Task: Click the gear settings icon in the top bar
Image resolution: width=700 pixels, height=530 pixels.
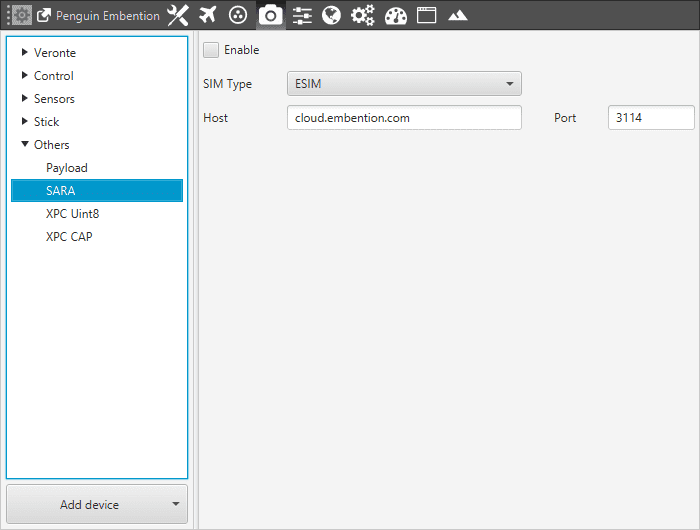Action: [21, 16]
